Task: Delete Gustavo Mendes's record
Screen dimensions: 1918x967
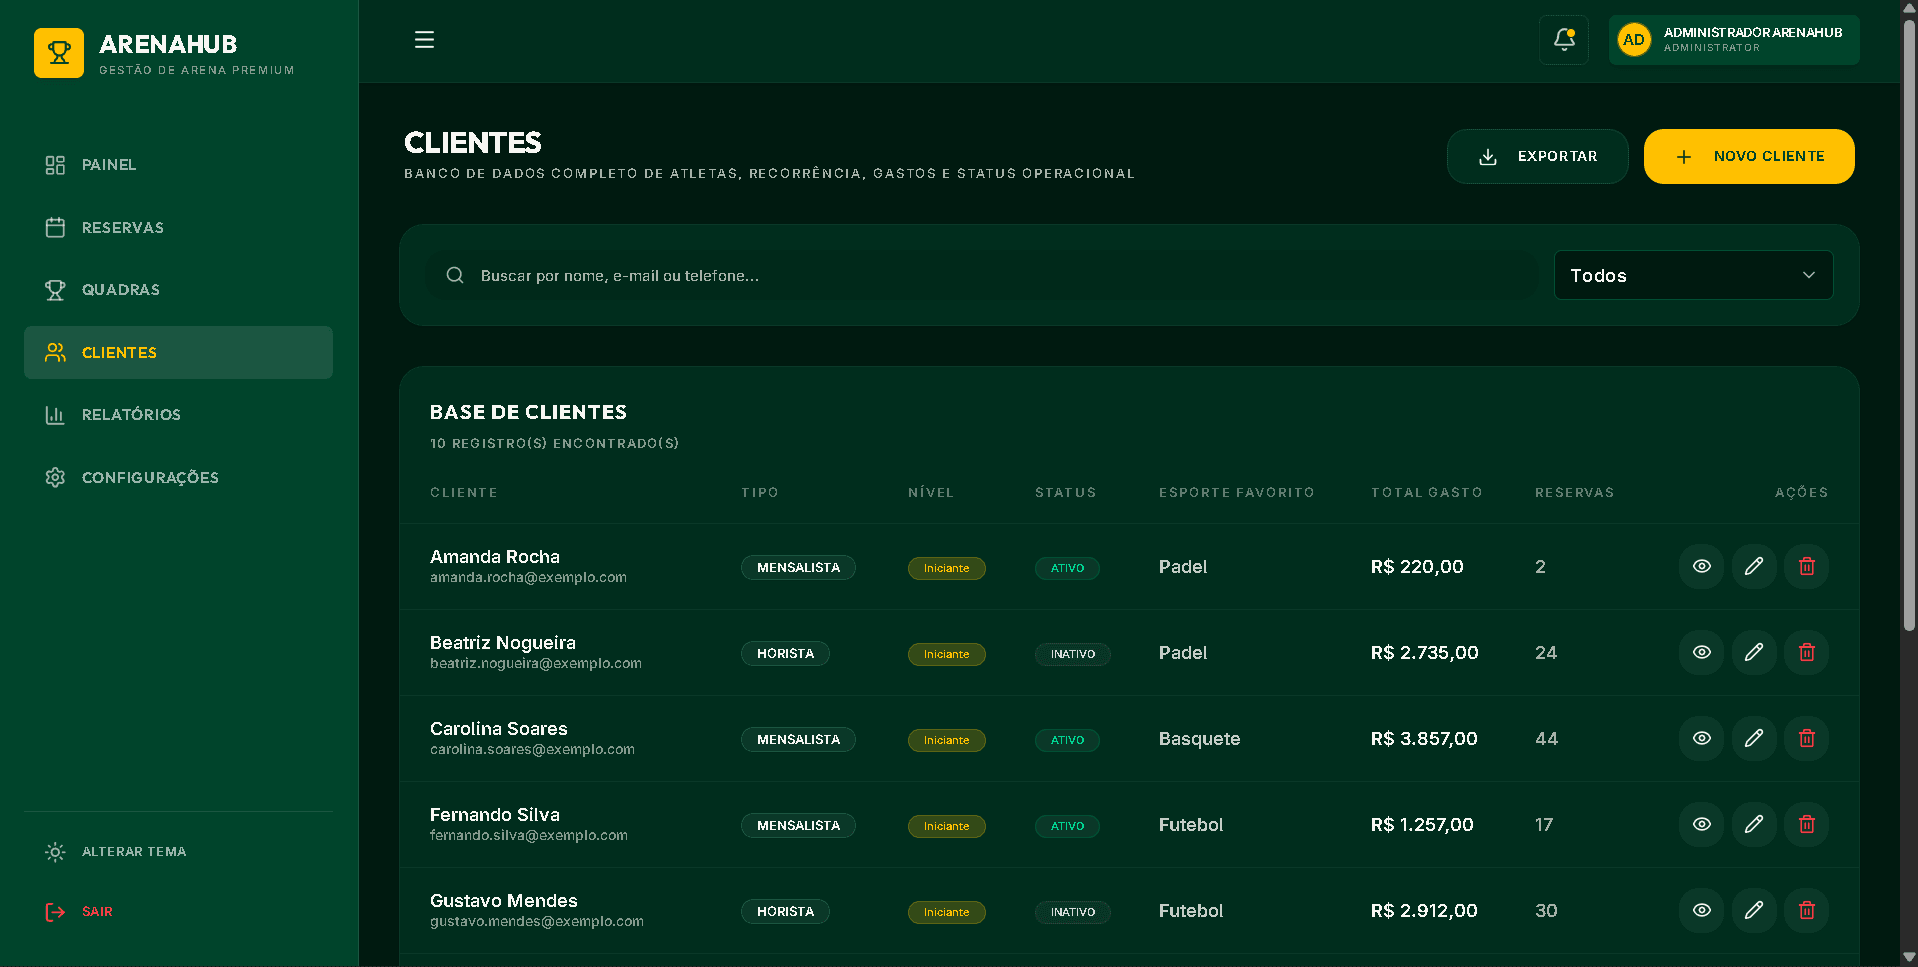Action: [x=1807, y=911]
